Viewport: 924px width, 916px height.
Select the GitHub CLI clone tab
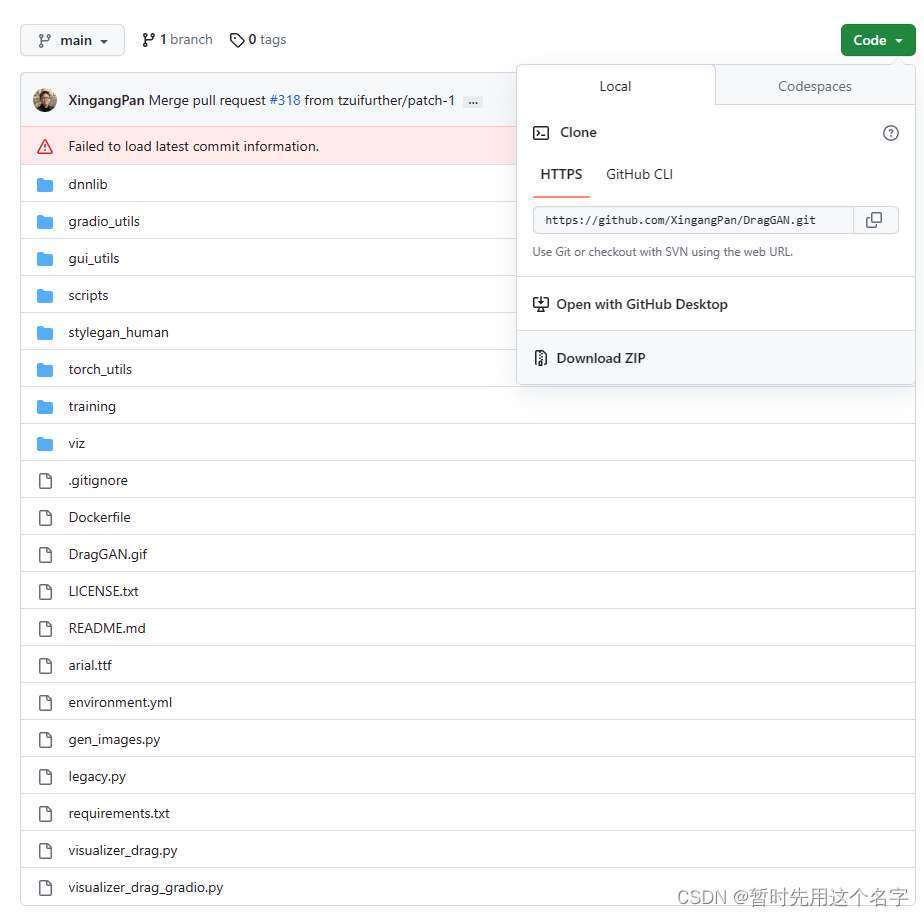639,174
